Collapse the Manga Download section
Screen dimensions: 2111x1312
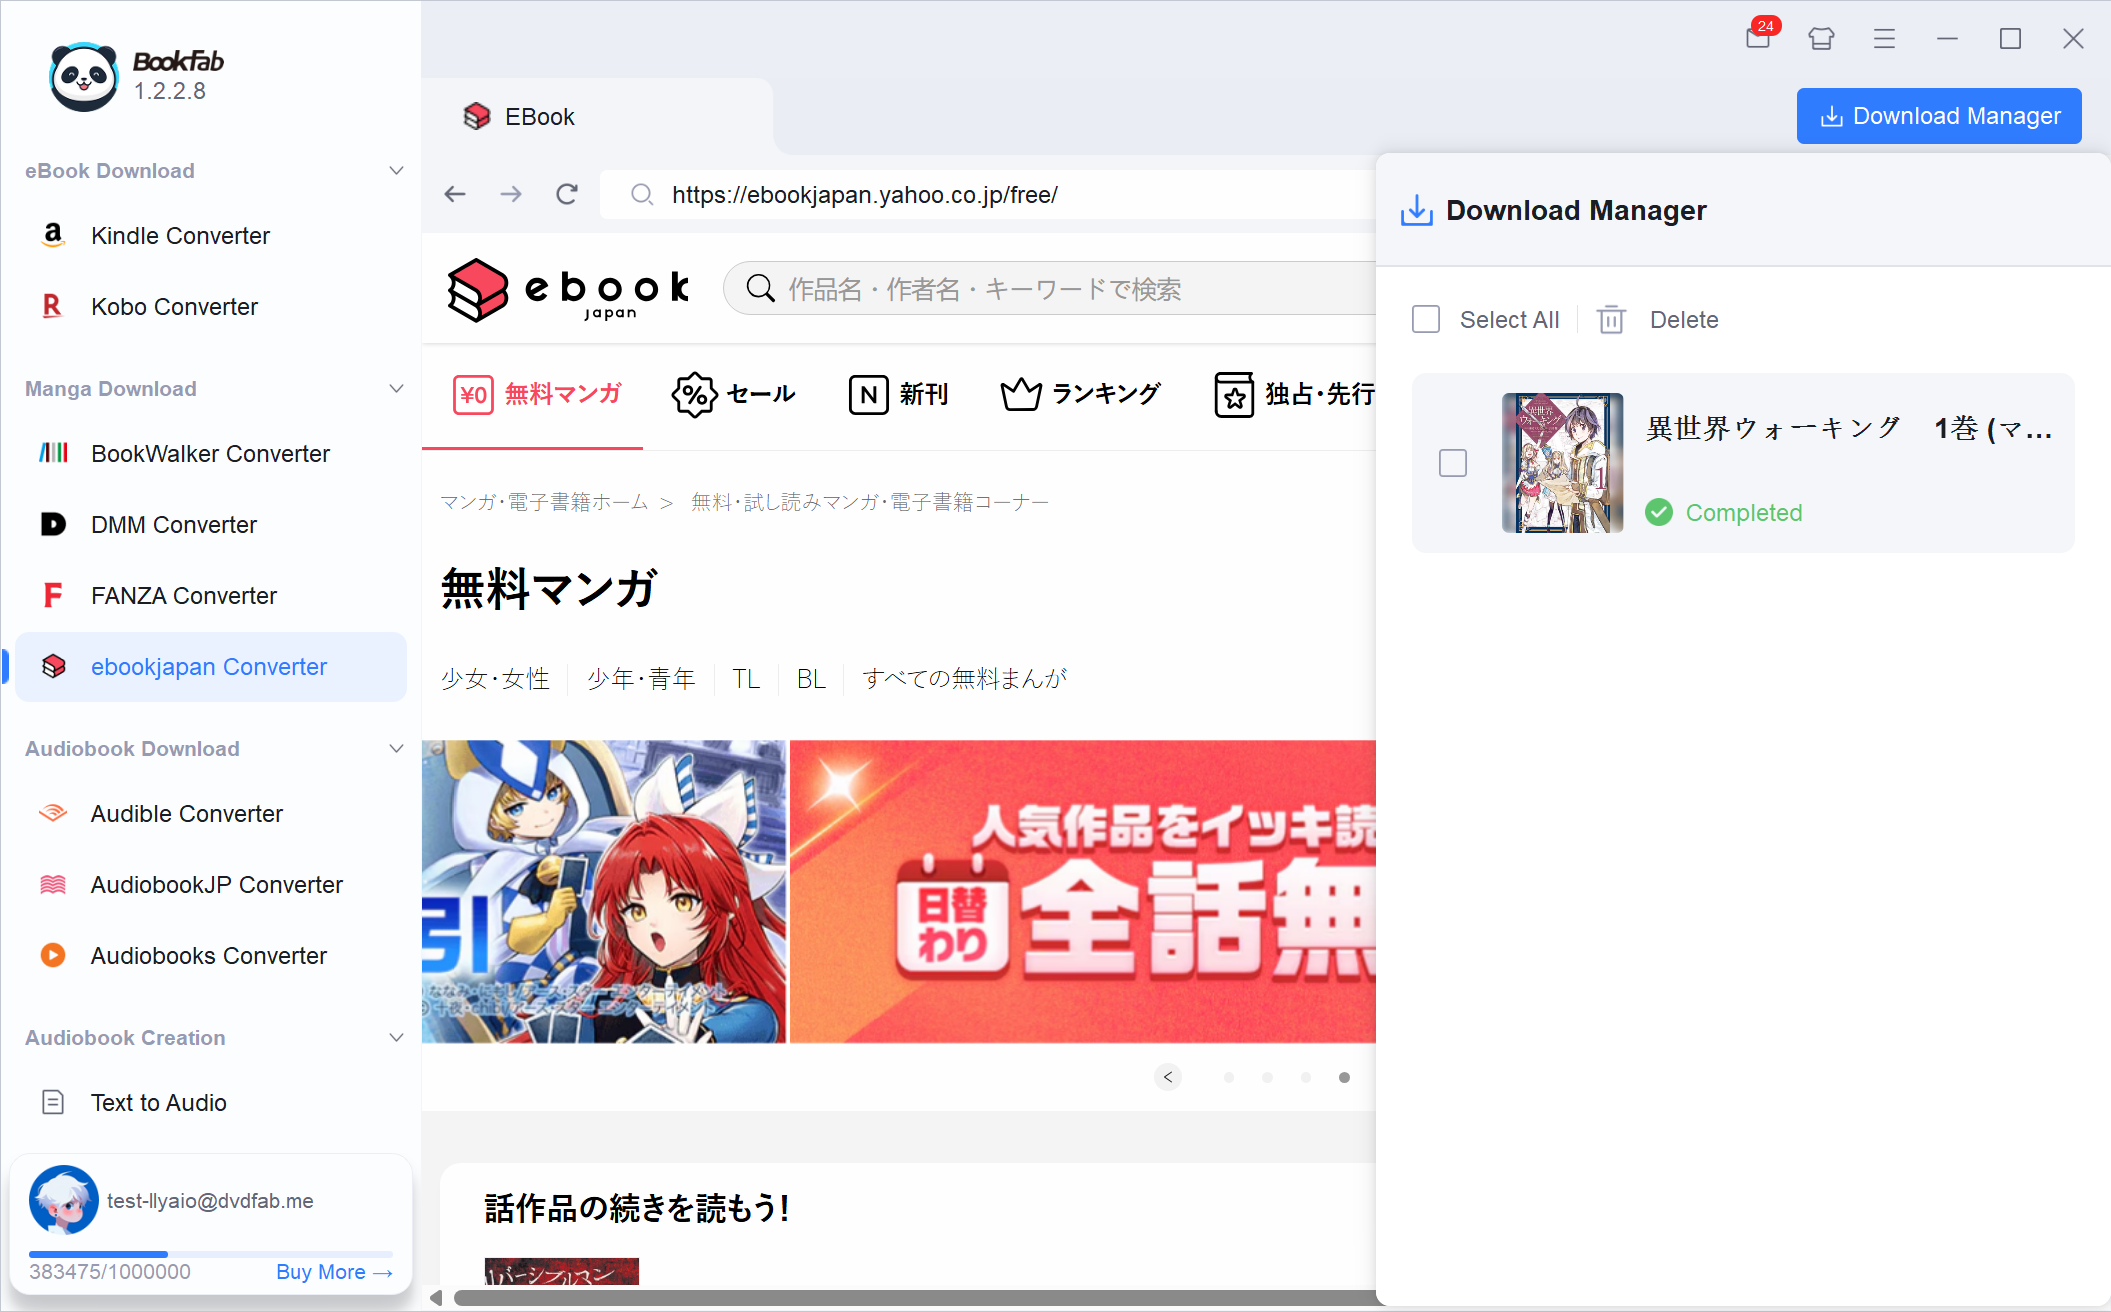tap(396, 388)
